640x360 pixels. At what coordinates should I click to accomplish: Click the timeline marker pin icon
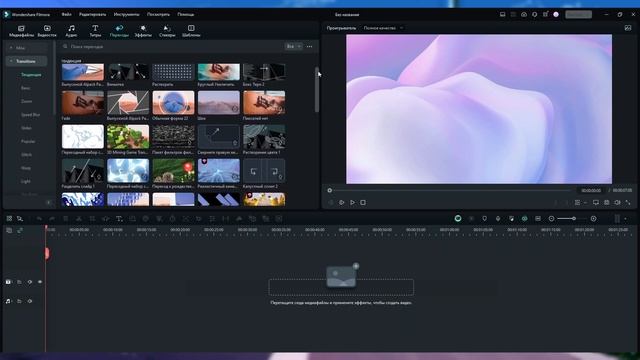click(484, 219)
